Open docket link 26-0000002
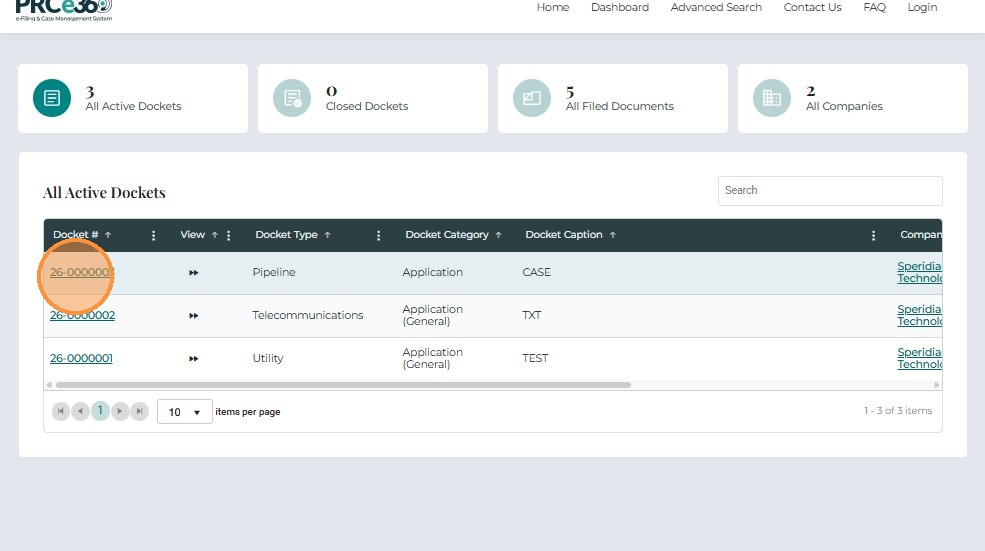Viewport: 985px width, 551px height. [82, 316]
